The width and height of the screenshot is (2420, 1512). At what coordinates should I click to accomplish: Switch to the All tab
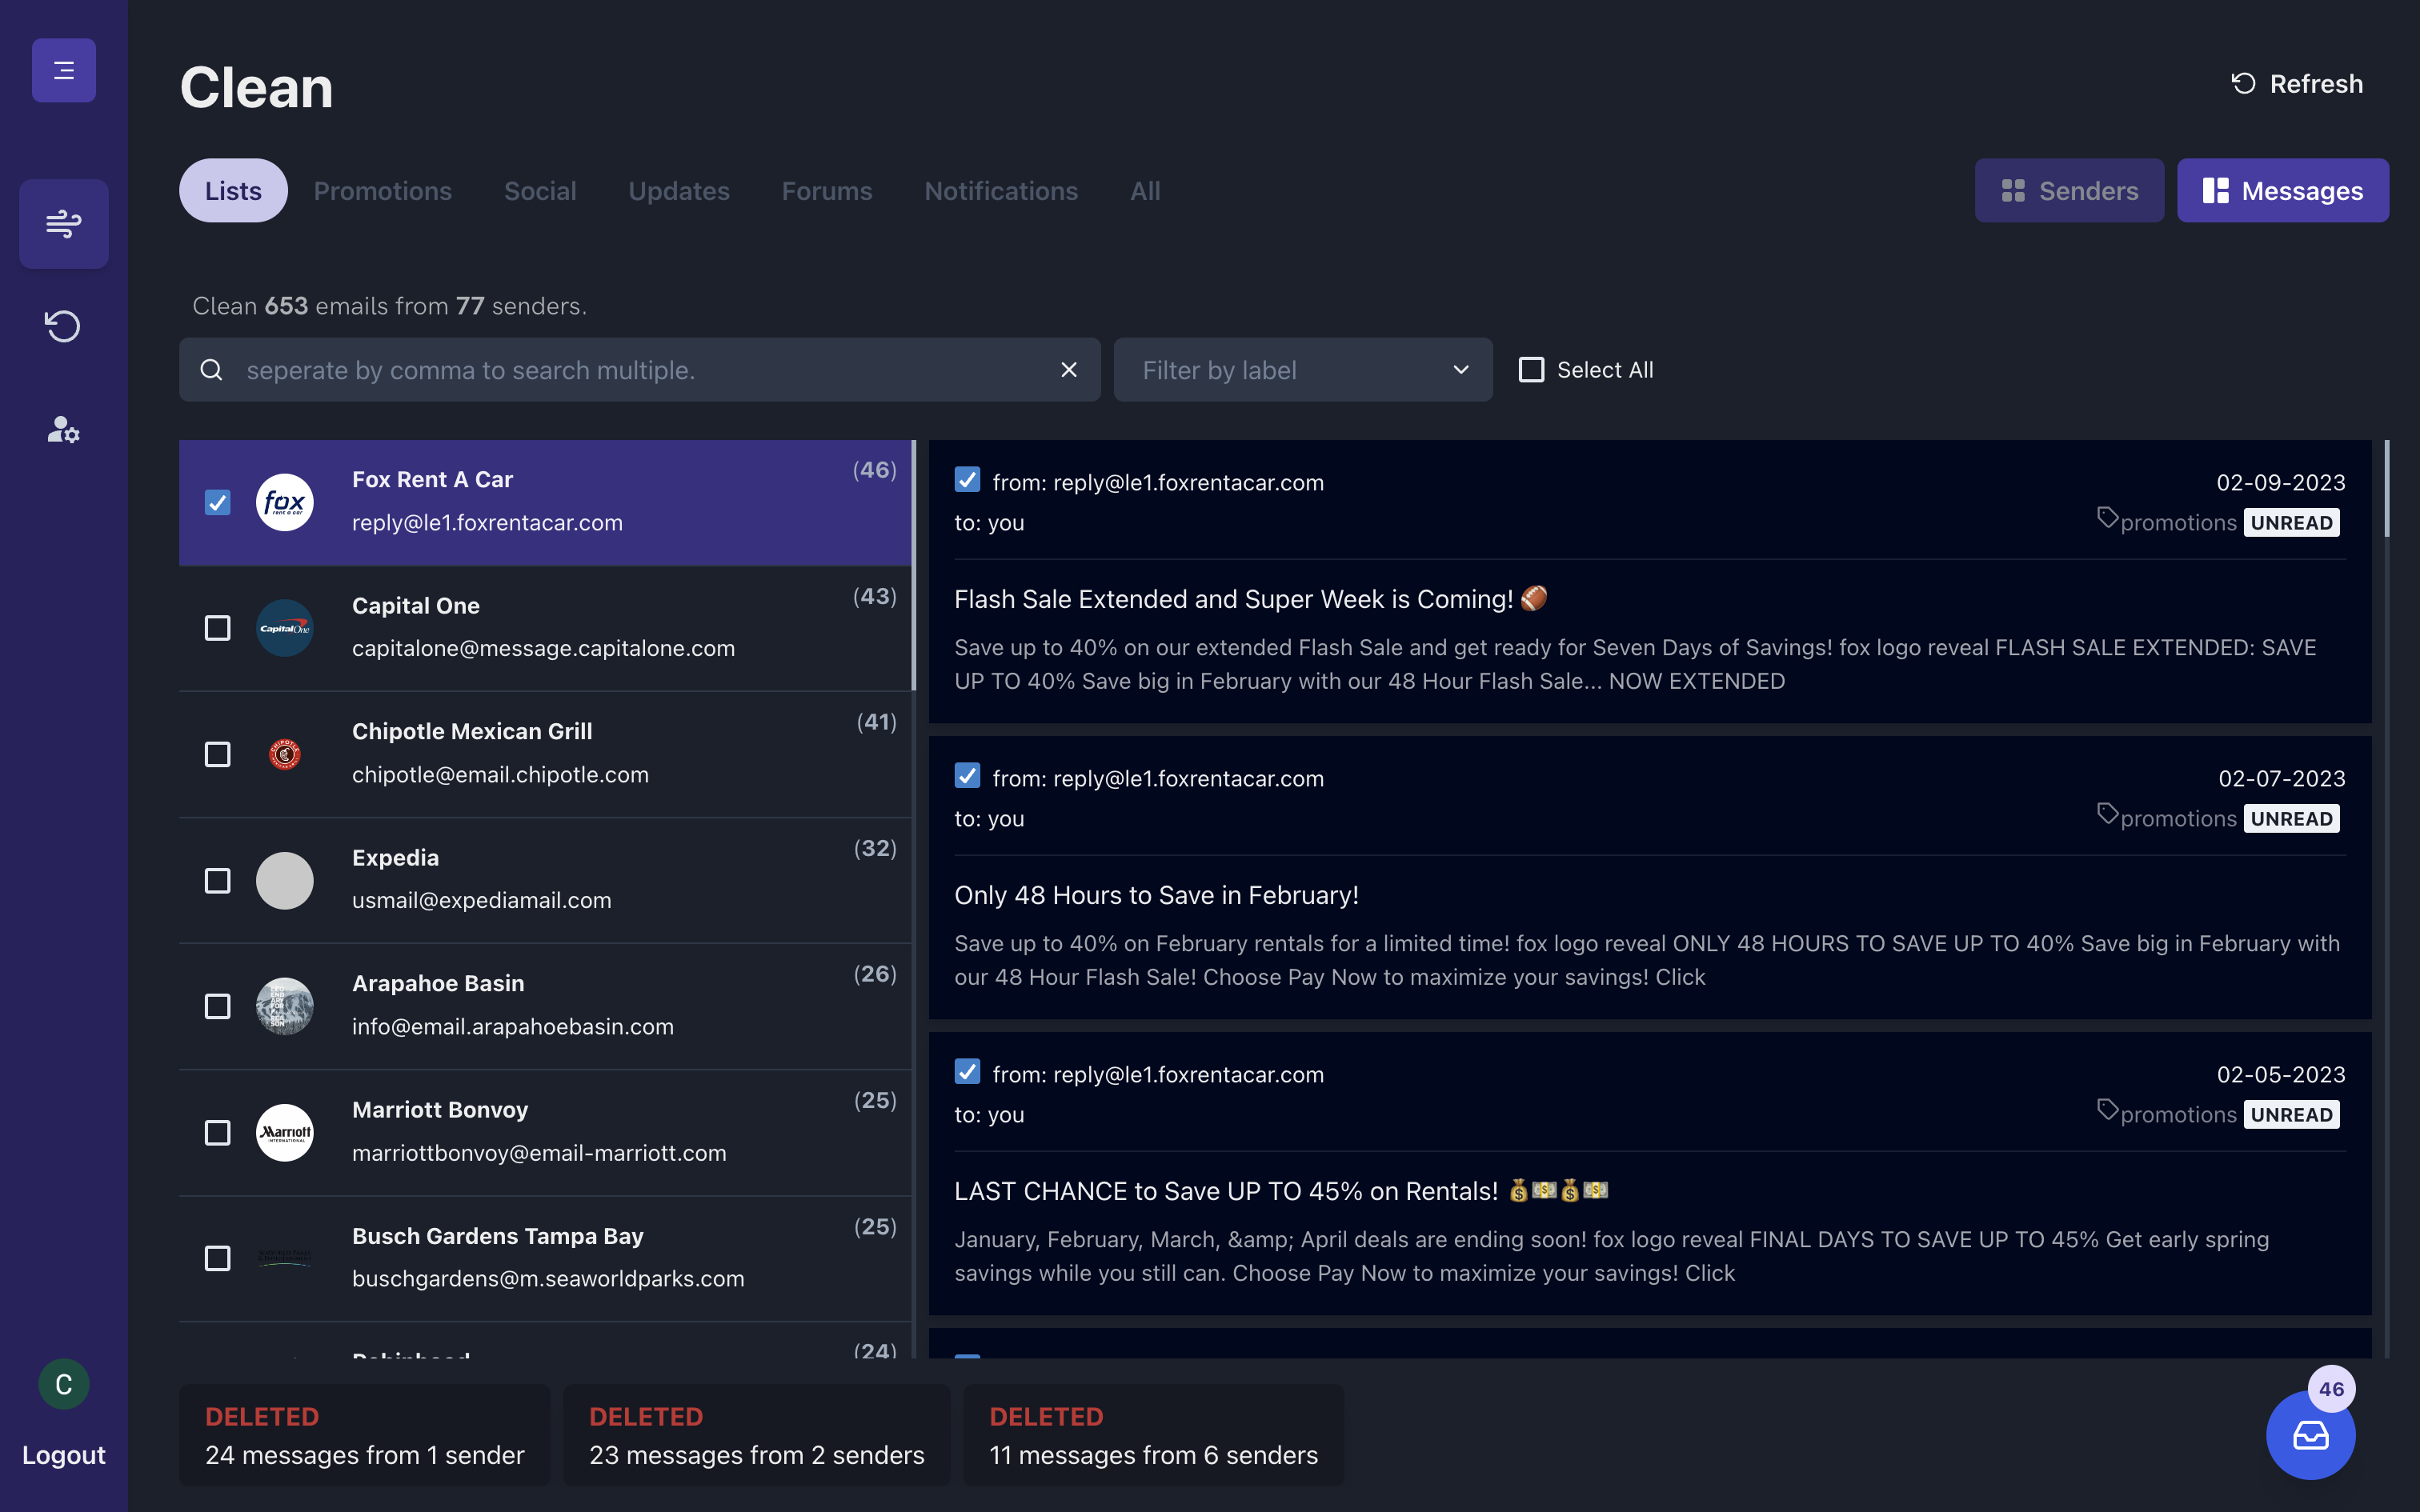tap(1145, 190)
